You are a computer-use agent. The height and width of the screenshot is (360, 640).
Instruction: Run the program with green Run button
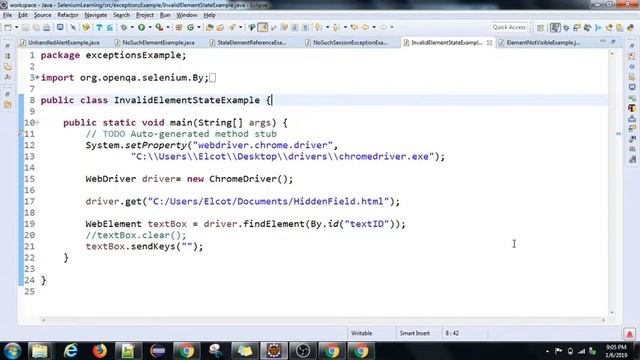[141, 27]
